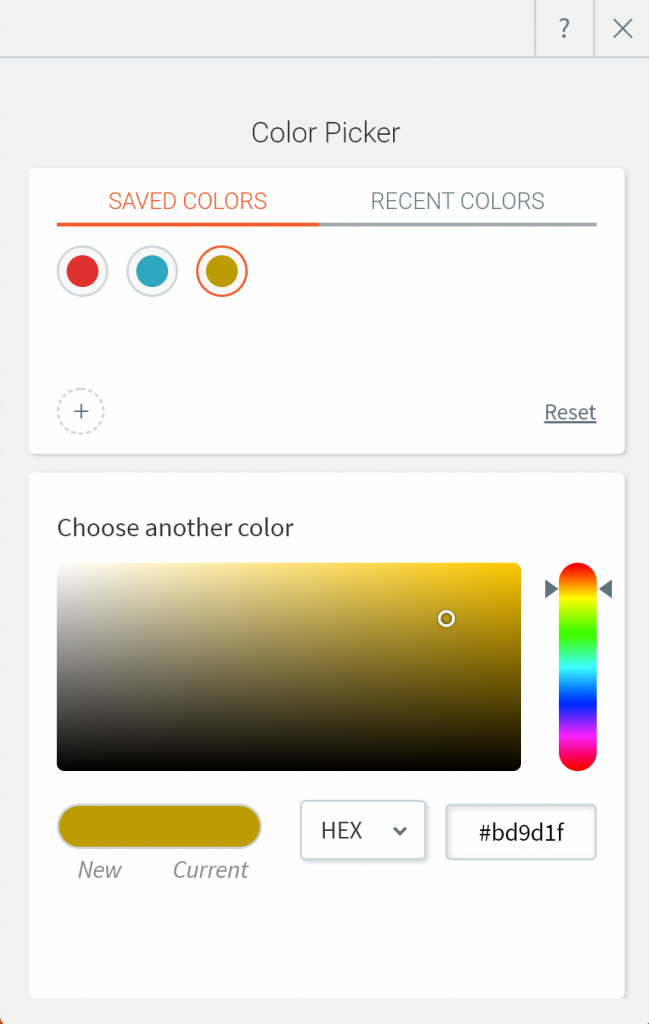Click the plus icon to save a color
The image size is (649, 1024).
pos(80,411)
